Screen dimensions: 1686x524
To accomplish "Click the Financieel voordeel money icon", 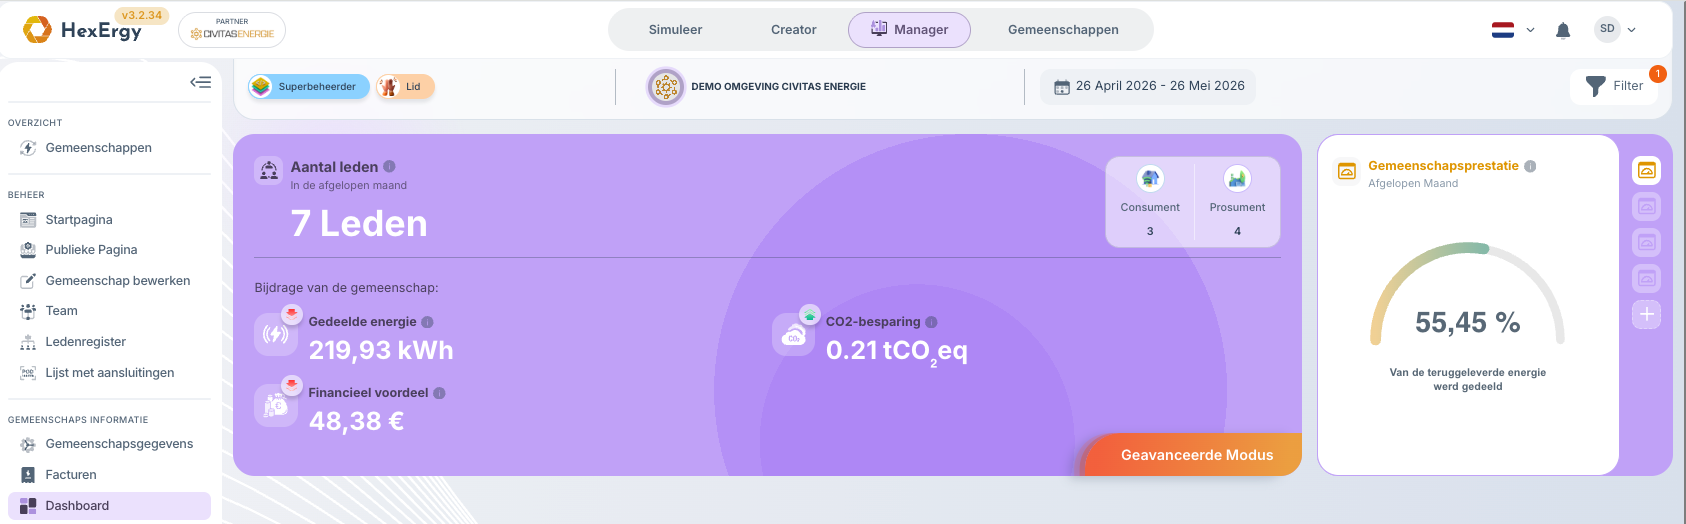I will [x=275, y=405].
